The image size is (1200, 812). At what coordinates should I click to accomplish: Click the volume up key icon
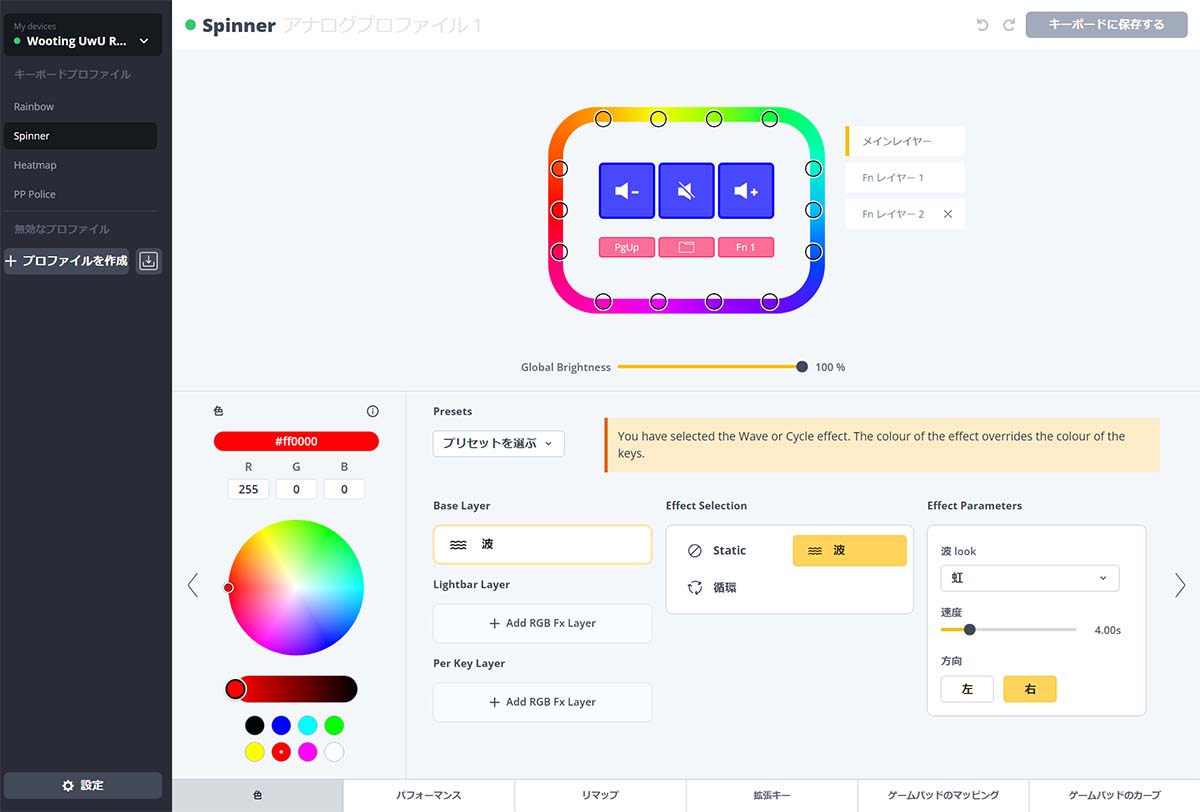[746, 191]
